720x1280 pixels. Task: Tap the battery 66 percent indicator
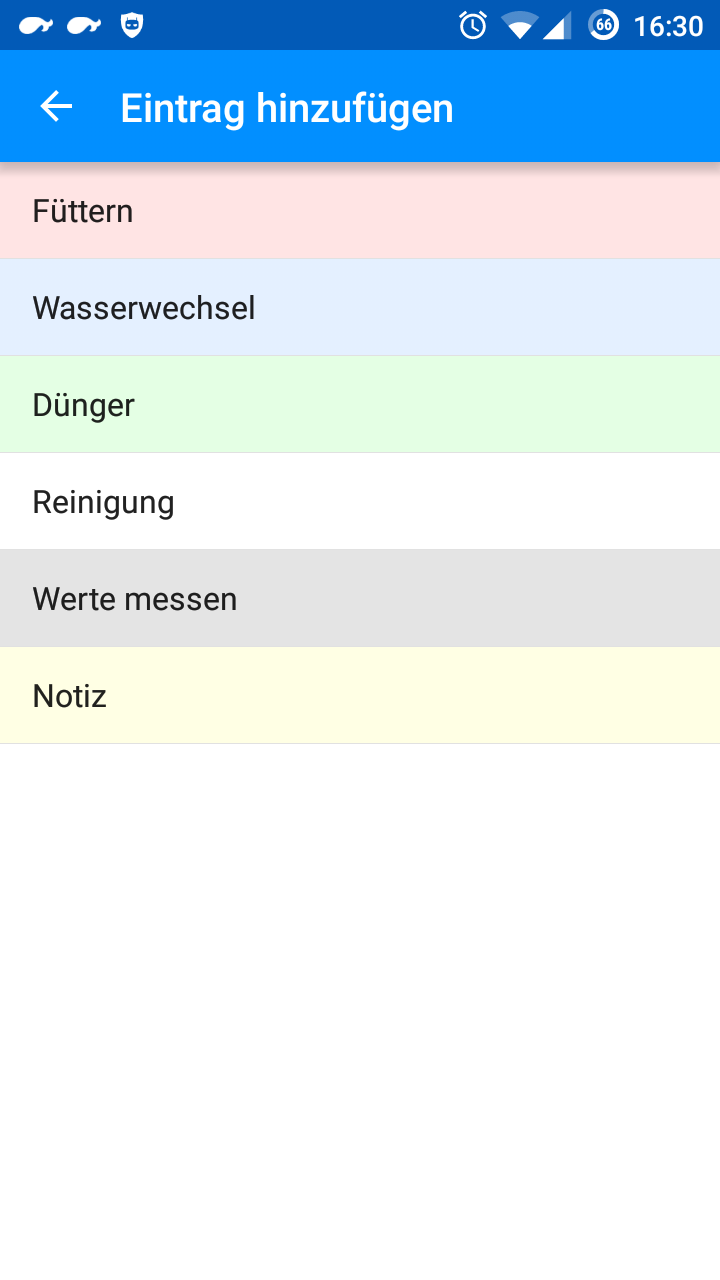(603, 26)
